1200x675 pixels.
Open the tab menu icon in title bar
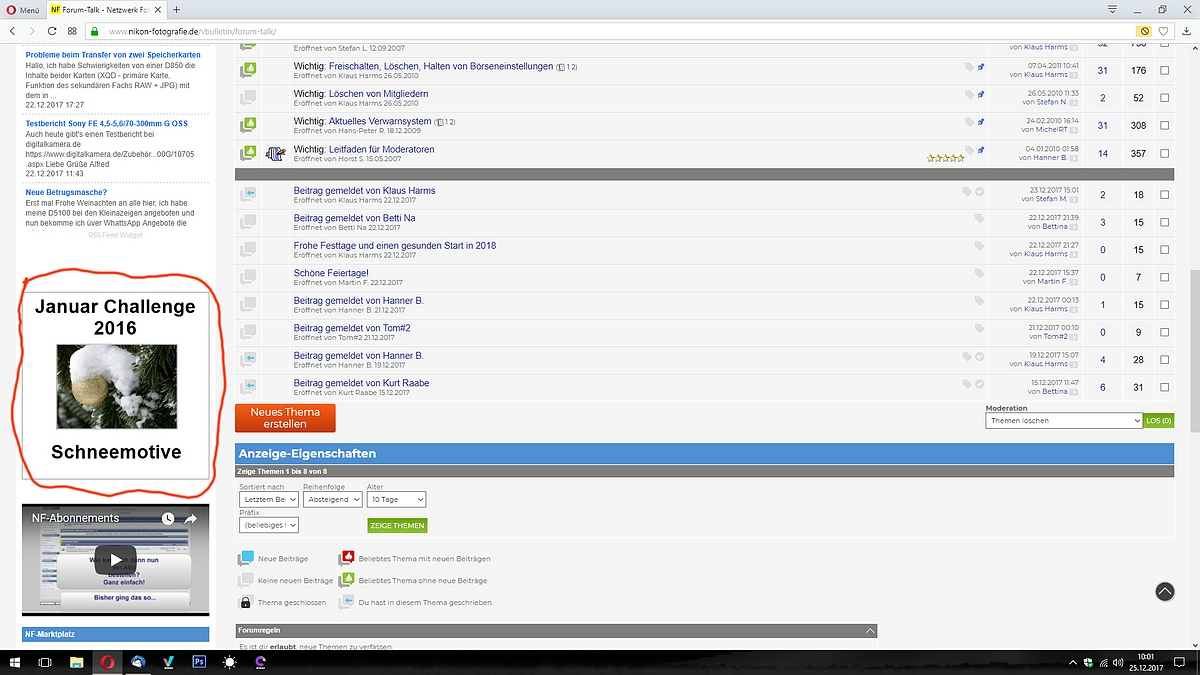tap(1112, 9)
